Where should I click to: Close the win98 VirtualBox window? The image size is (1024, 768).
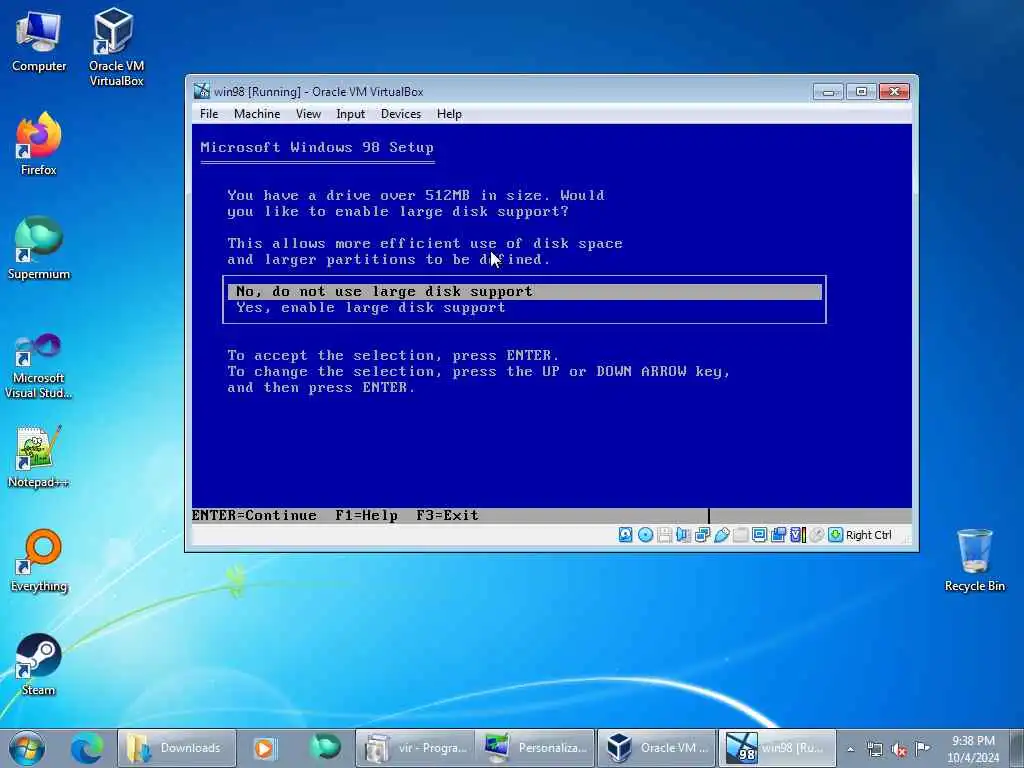point(894,91)
